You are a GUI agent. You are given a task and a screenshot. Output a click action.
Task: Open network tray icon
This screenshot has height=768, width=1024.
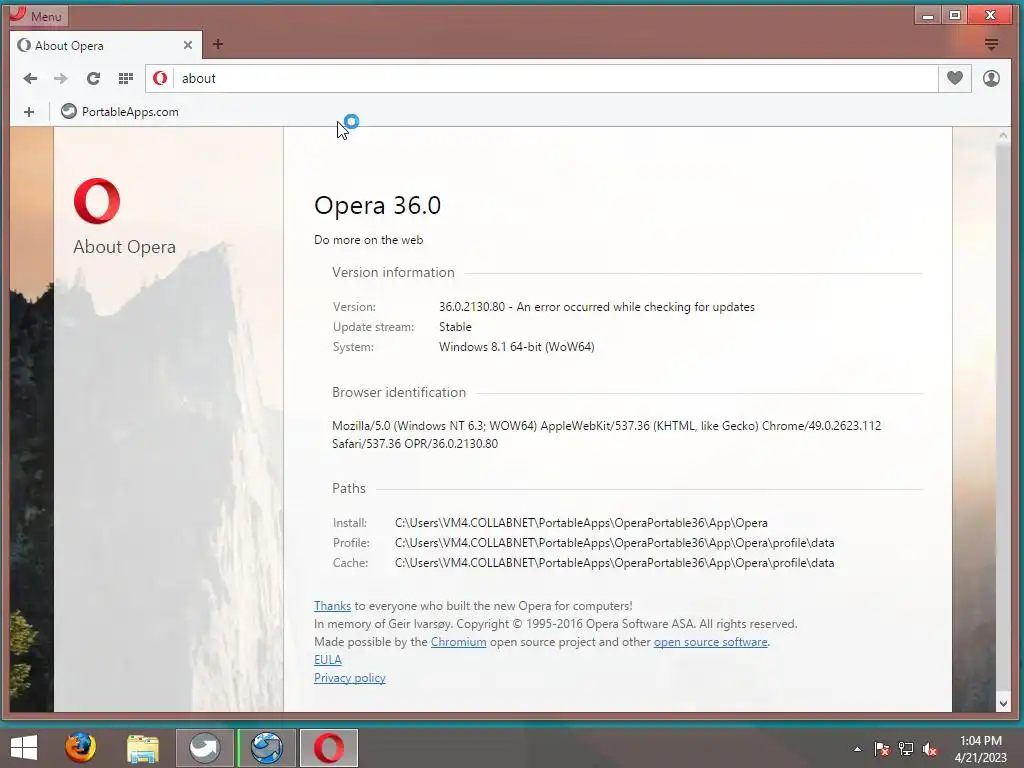click(906, 749)
